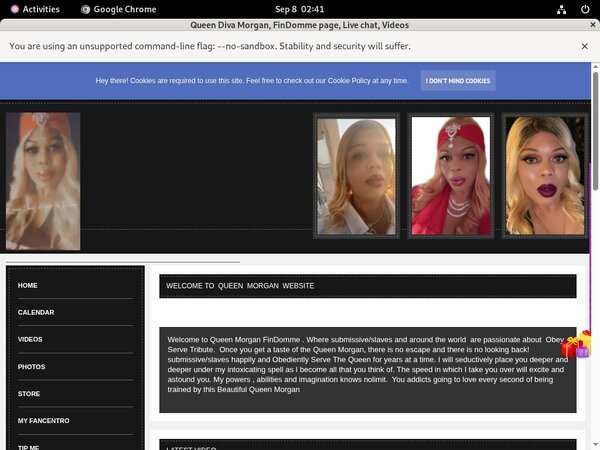The image size is (600, 450).
Task: Open the network status icon in top bar
Action: (543, 9)
